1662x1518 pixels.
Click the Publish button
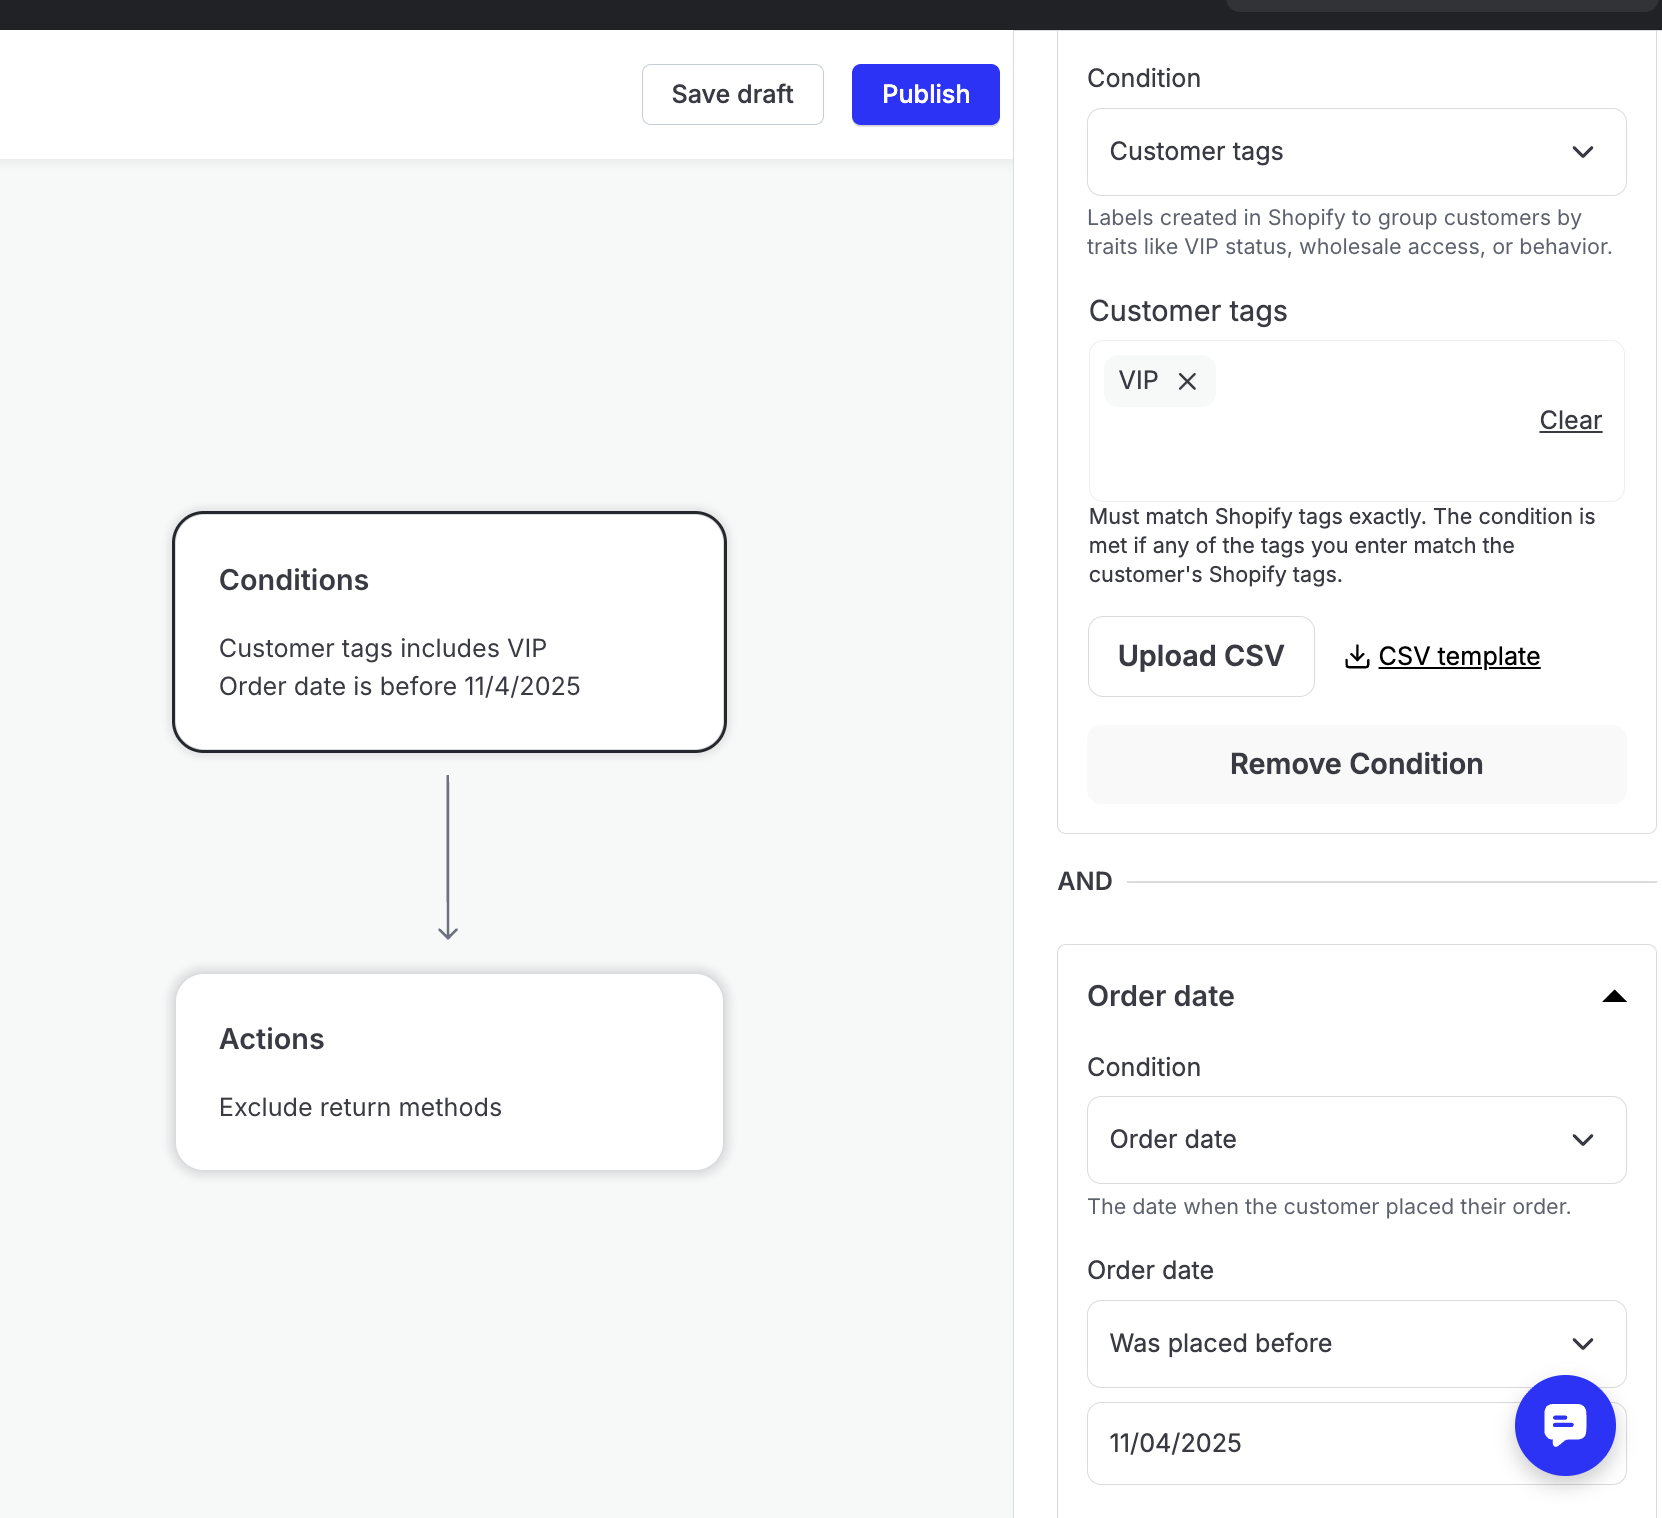point(925,95)
